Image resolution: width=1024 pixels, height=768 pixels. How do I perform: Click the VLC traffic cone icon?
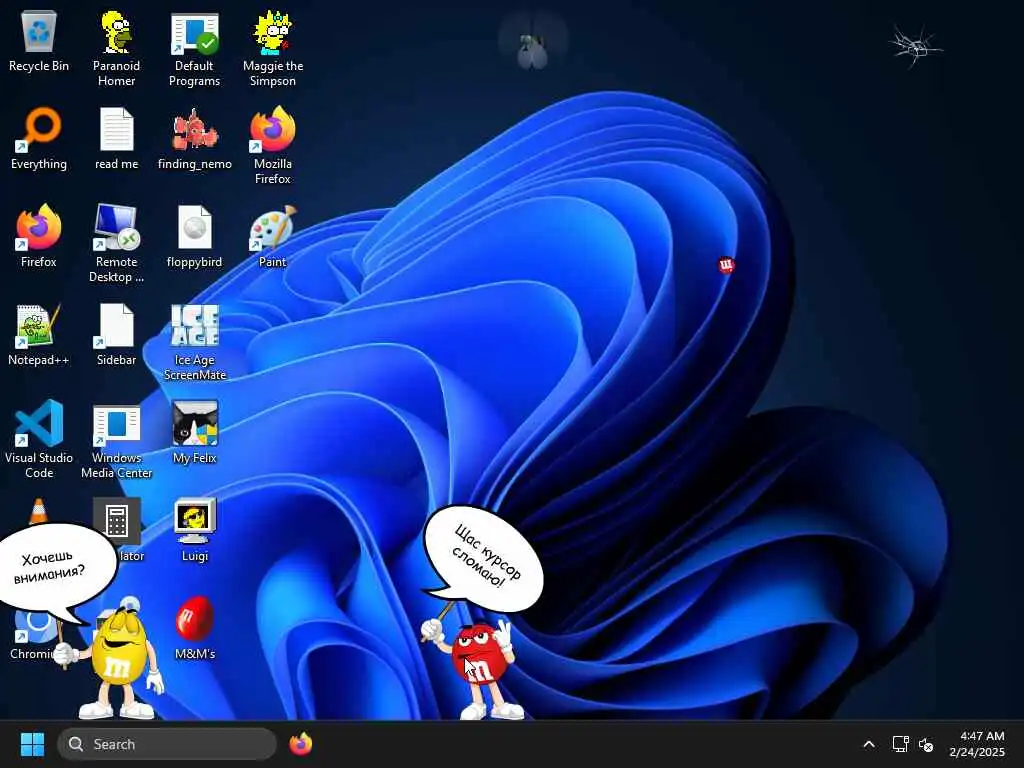39,511
